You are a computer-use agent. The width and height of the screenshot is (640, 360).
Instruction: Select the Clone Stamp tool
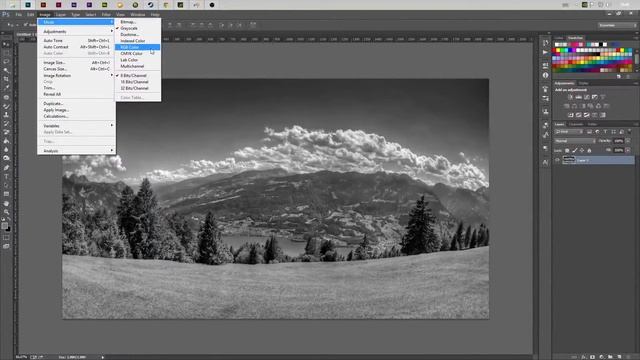[x=6, y=115]
